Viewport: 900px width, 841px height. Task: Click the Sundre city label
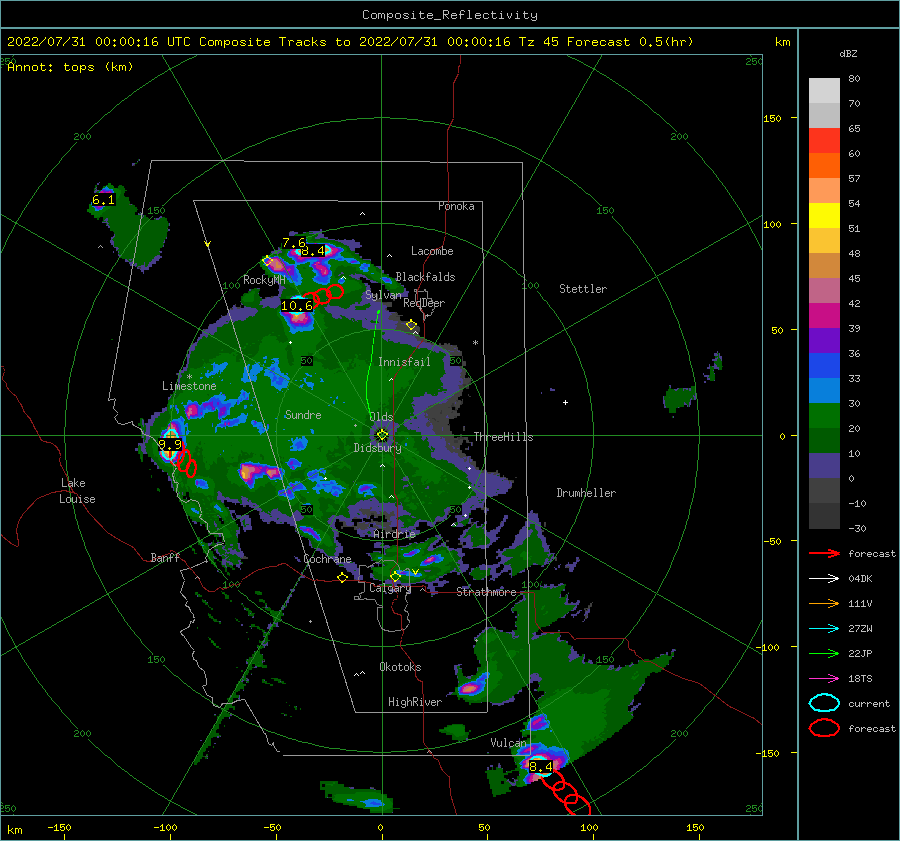coord(303,414)
